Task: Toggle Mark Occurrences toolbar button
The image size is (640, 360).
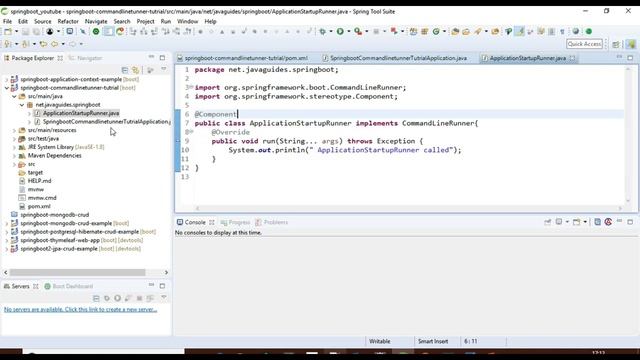Action: click(519, 31)
